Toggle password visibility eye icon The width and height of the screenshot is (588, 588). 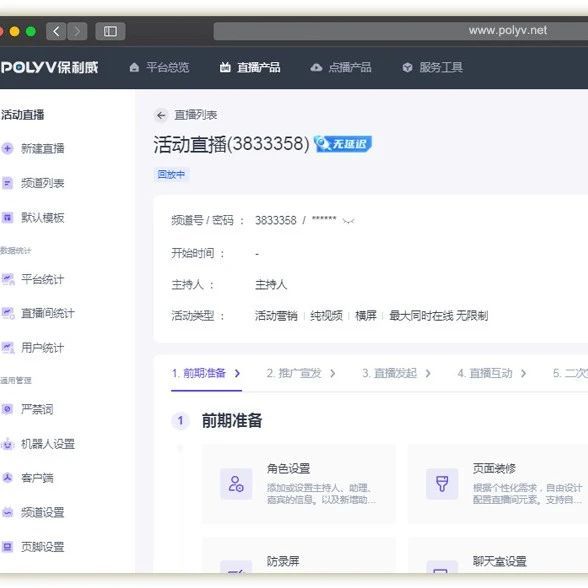click(x=348, y=220)
